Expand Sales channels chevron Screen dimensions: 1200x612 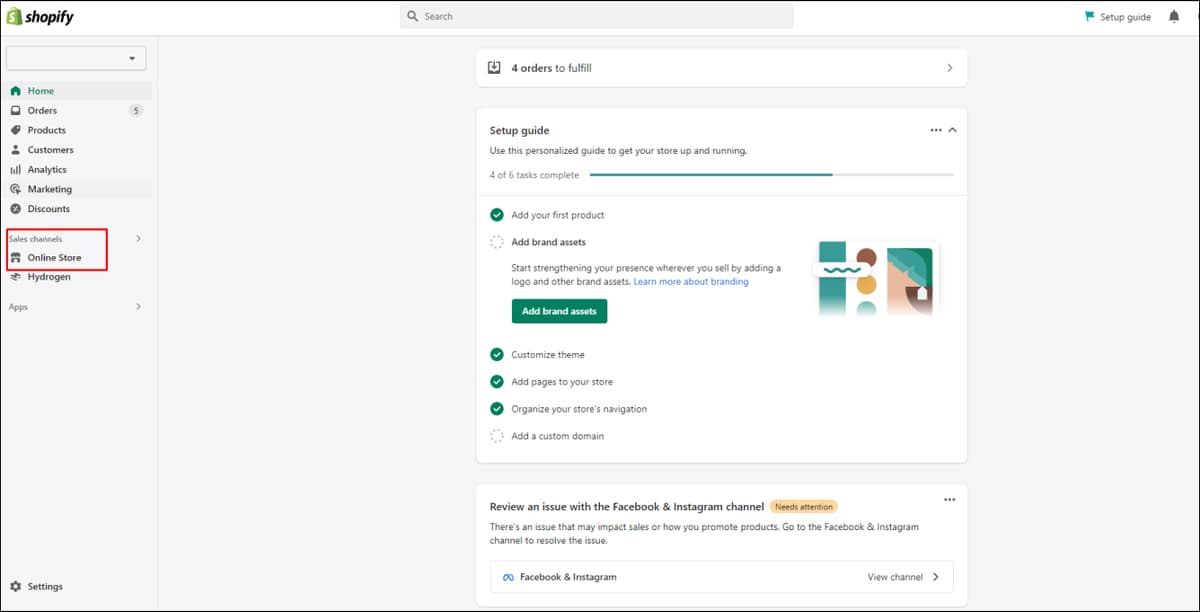click(138, 239)
